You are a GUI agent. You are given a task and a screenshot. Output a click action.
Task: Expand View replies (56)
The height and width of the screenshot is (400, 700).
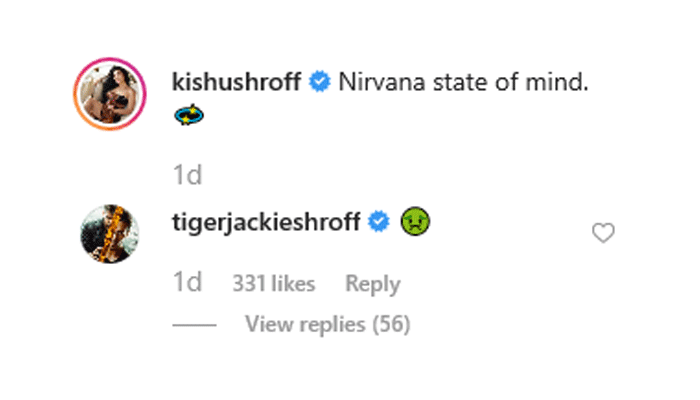[327, 324]
